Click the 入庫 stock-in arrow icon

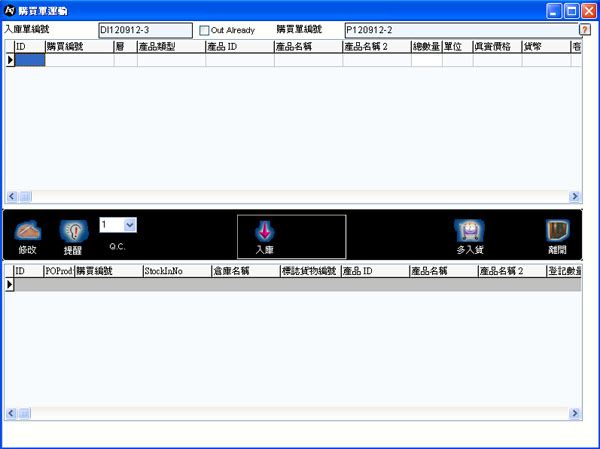[264, 231]
